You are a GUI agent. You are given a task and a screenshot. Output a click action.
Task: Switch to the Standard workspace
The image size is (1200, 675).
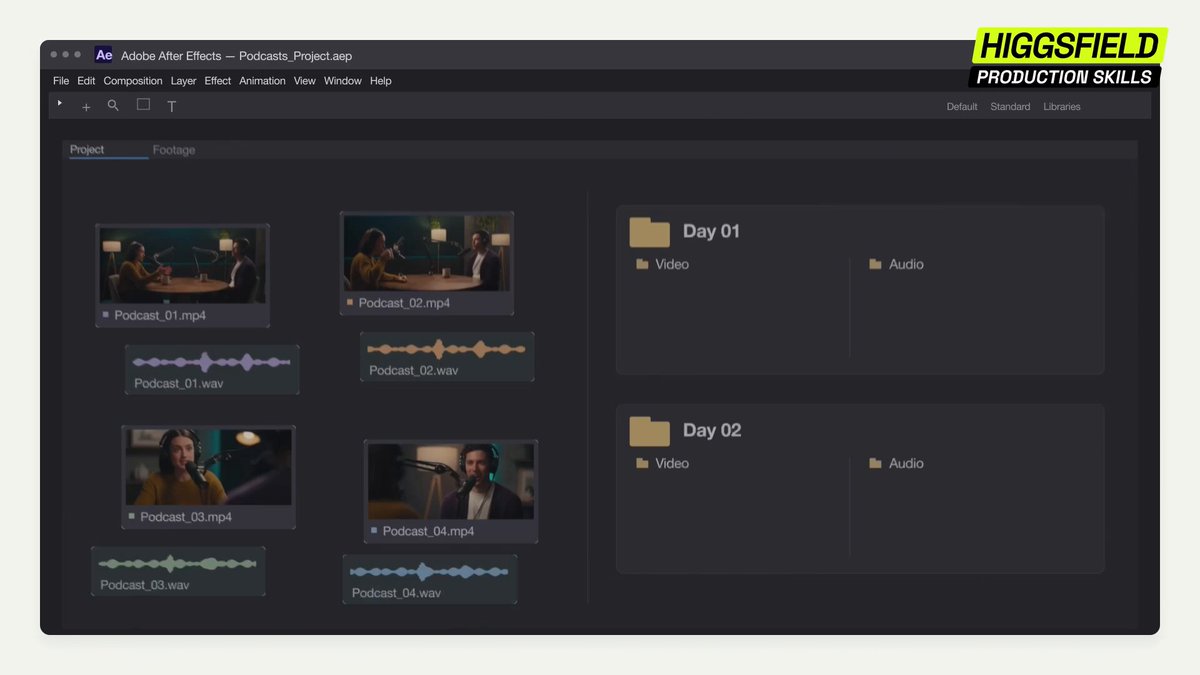click(x=1010, y=107)
